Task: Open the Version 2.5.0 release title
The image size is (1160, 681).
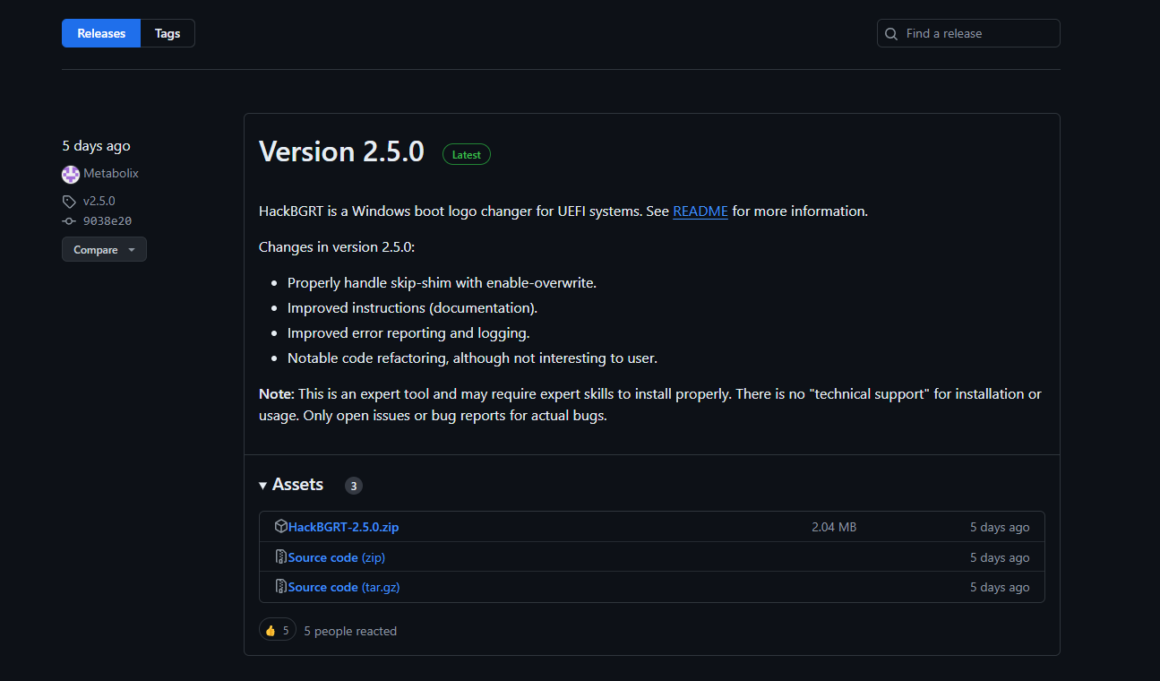Action: pyautogui.click(x=341, y=152)
